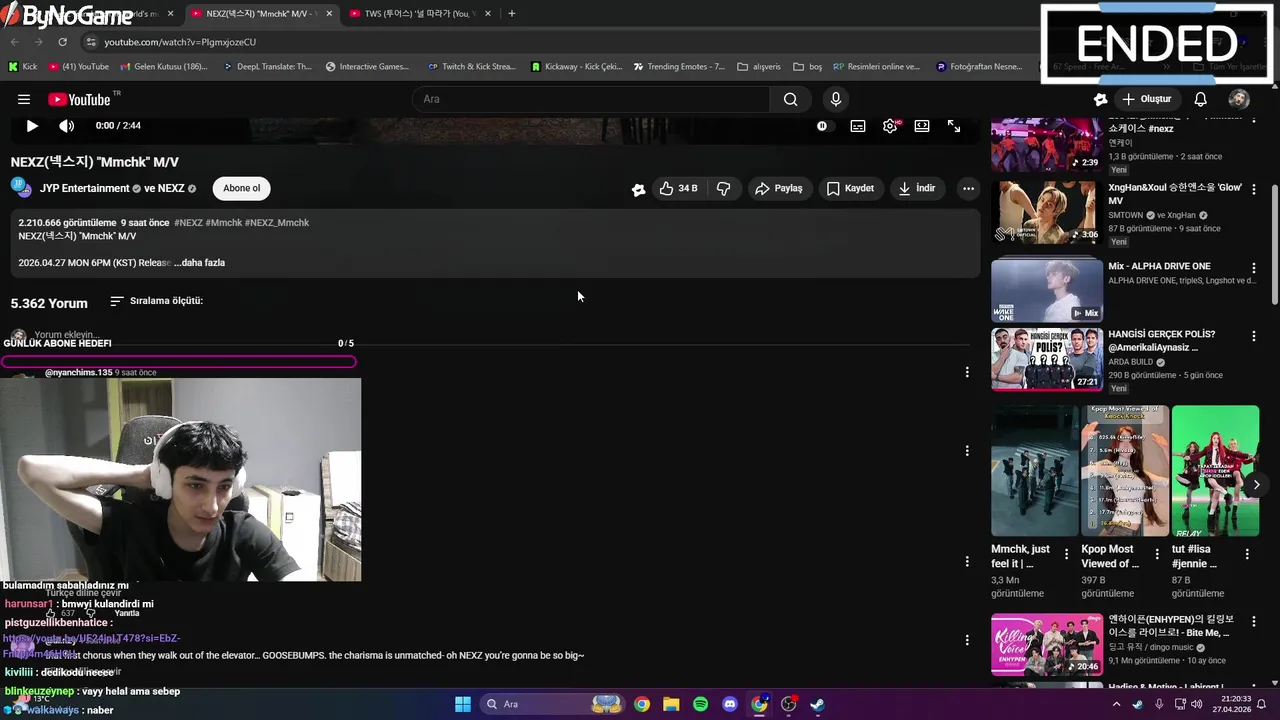Open Discord from the taskbar
This screenshot has width=1280, height=720.
tap(730, 704)
